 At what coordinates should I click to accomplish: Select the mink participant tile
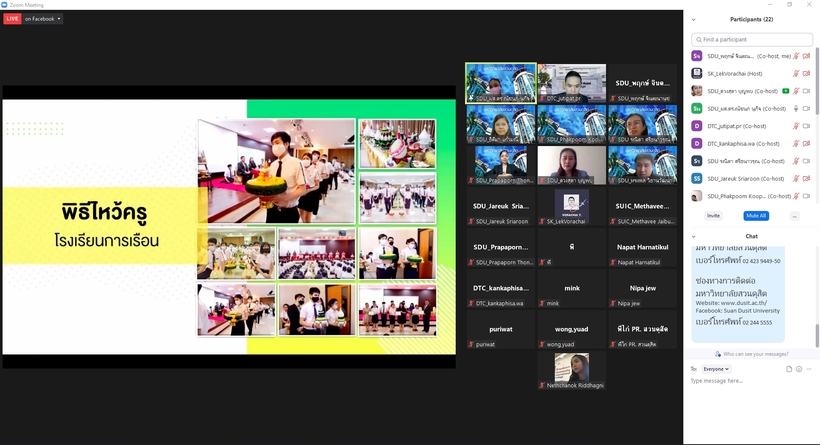point(572,288)
